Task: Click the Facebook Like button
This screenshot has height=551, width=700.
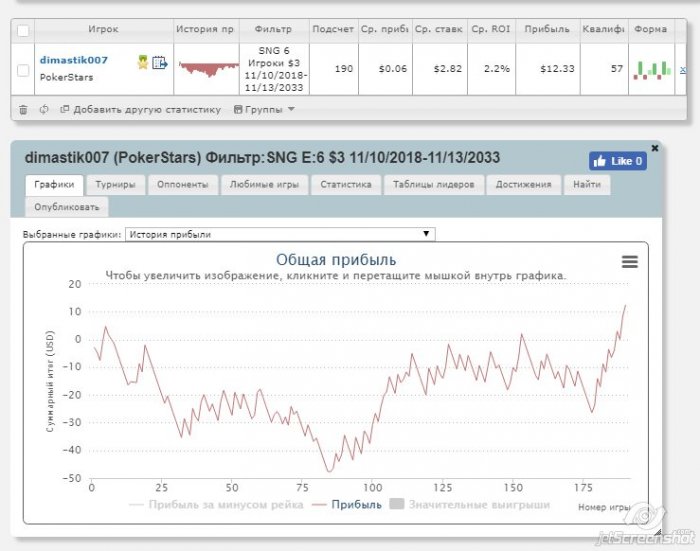Action: pyautogui.click(x=617, y=161)
